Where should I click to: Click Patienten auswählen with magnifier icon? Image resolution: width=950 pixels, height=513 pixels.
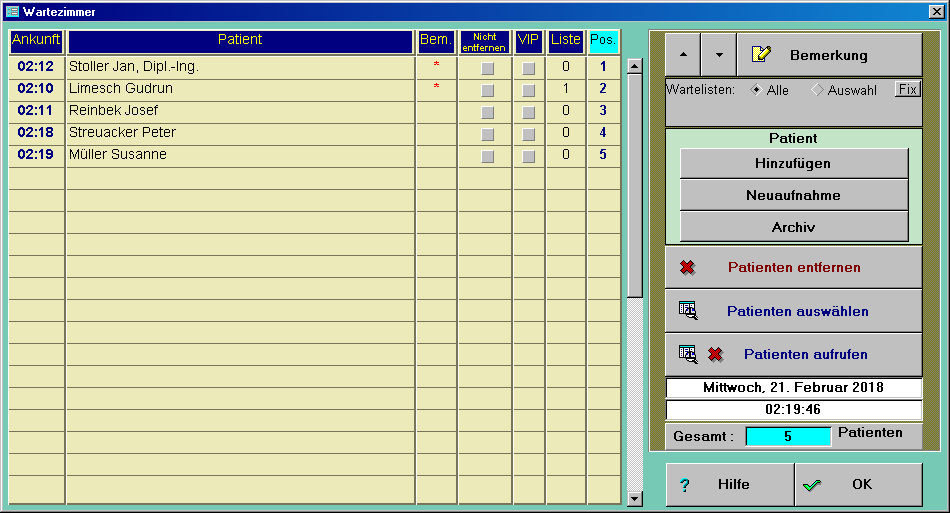click(794, 311)
